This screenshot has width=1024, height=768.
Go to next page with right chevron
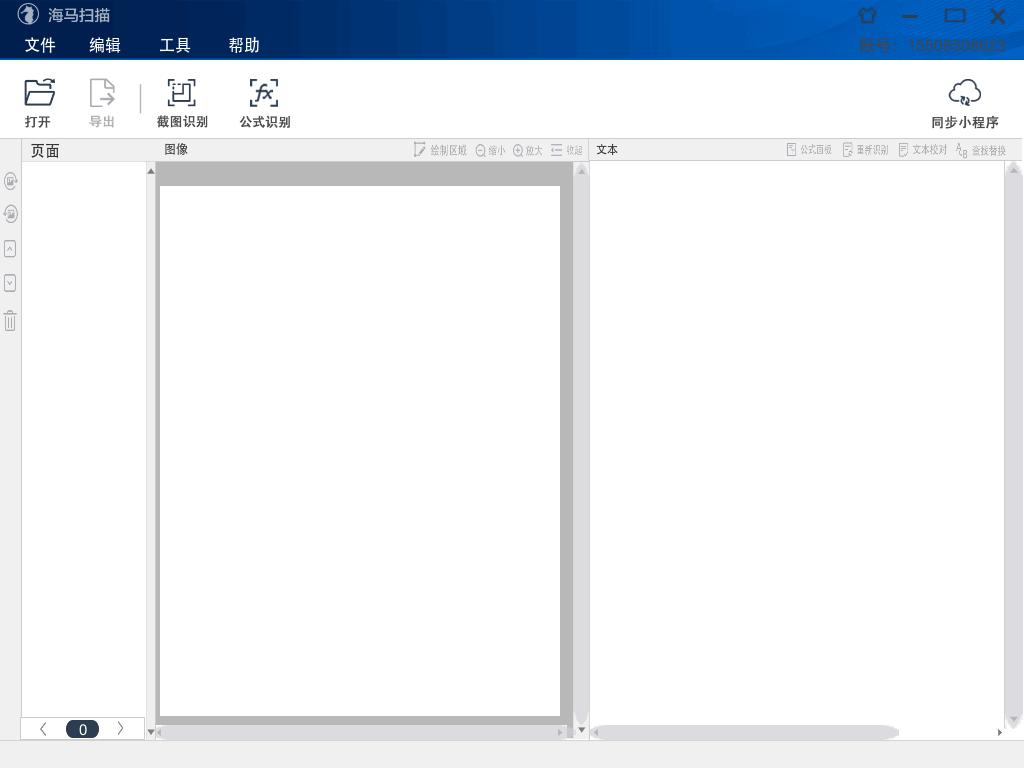tap(120, 729)
